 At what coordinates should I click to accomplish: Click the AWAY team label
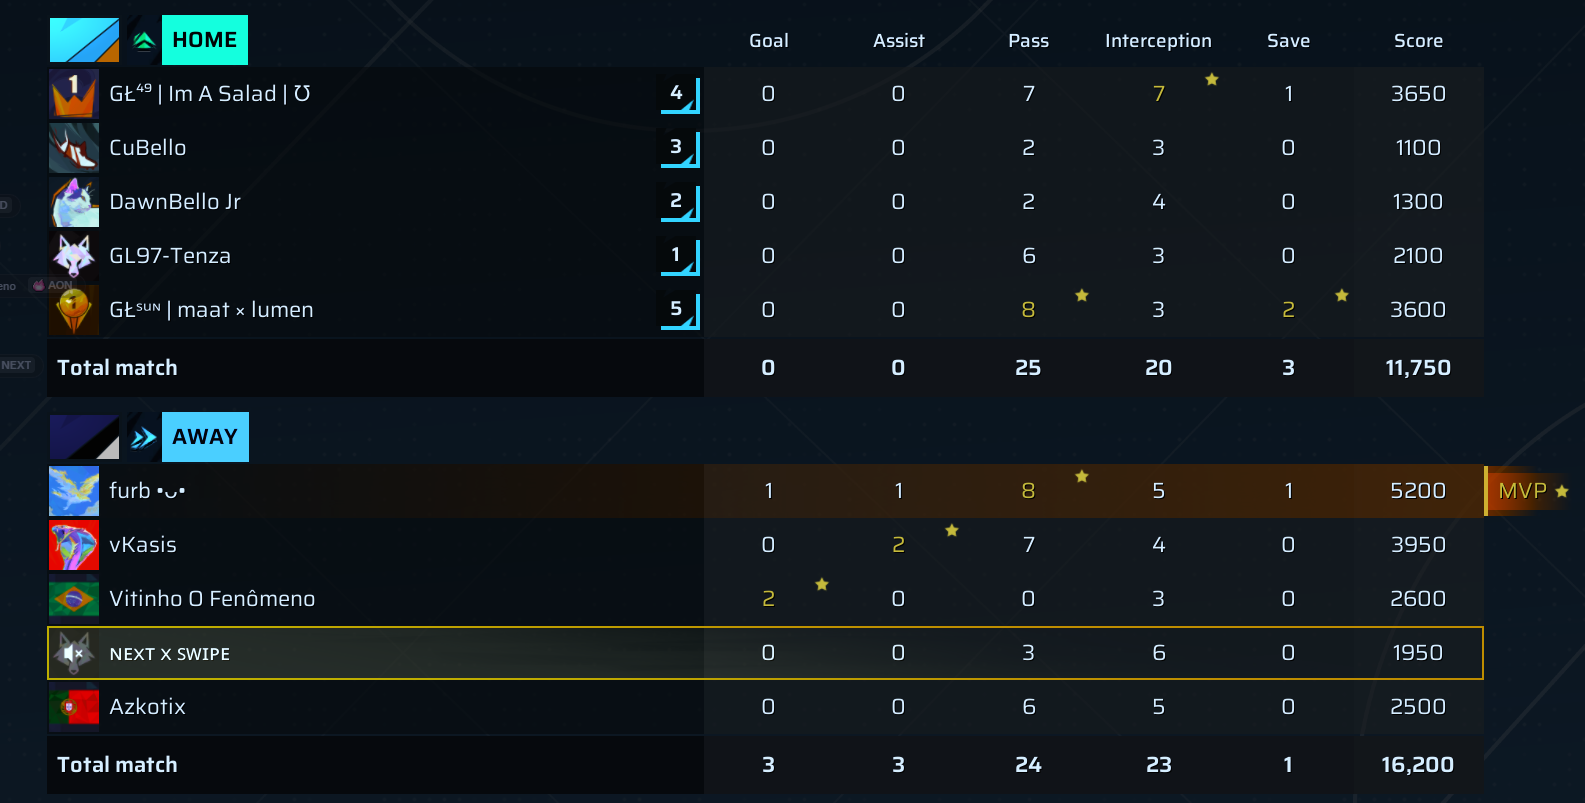coord(205,437)
